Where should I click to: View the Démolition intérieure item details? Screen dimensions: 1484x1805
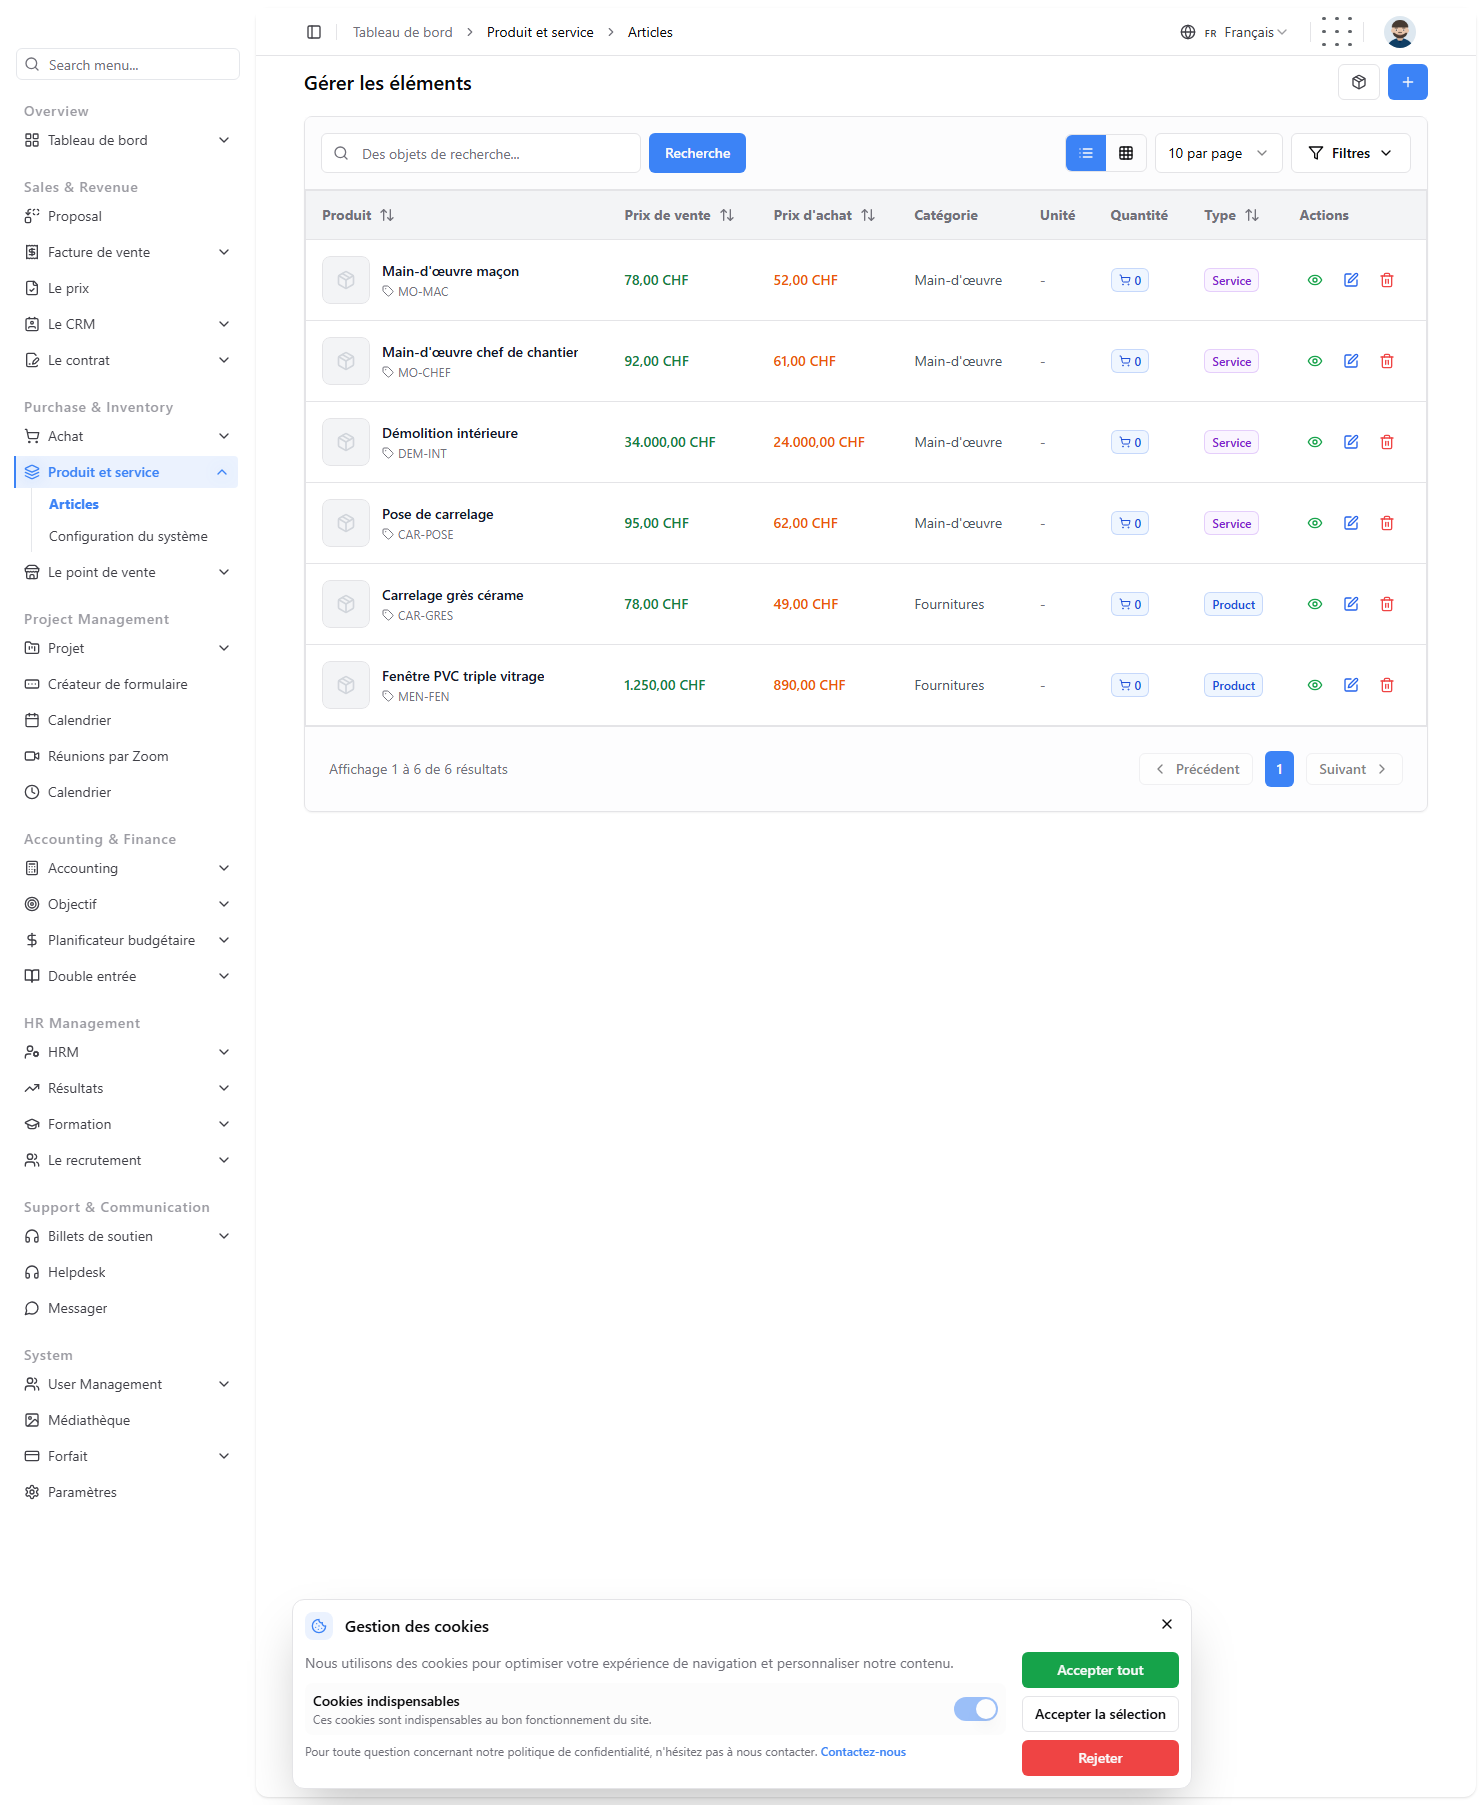pos(1314,442)
